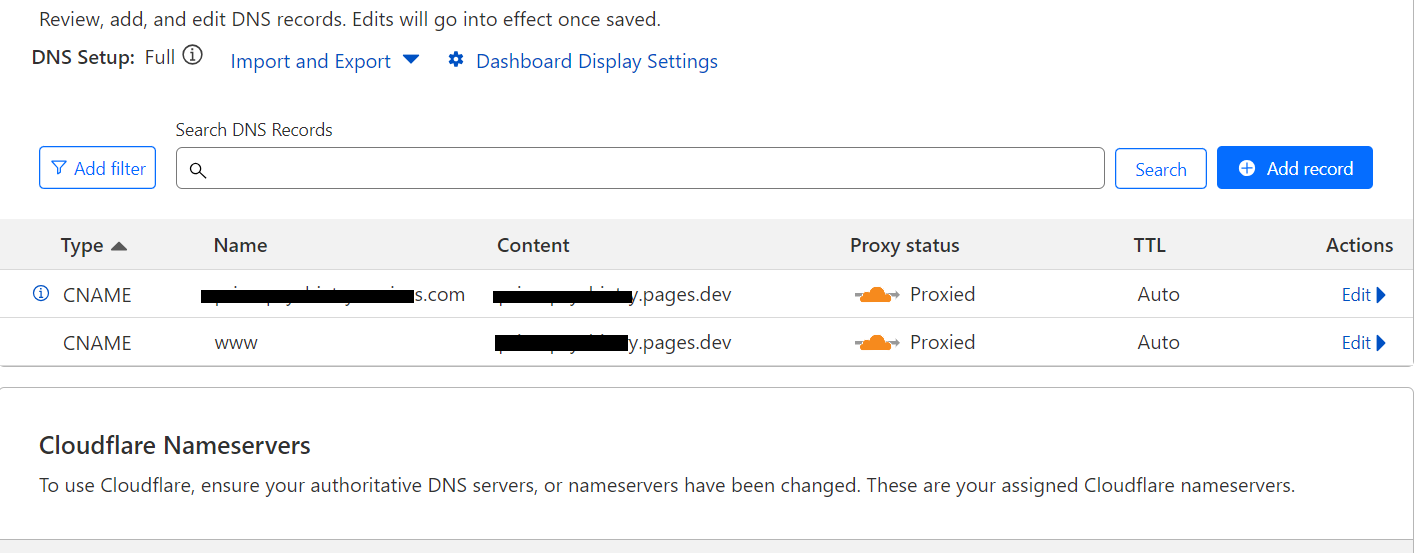Image resolution: width=1416 pixels, height=553 pixels.
Task: Select the www record name cell
Action: coord(236,342)
